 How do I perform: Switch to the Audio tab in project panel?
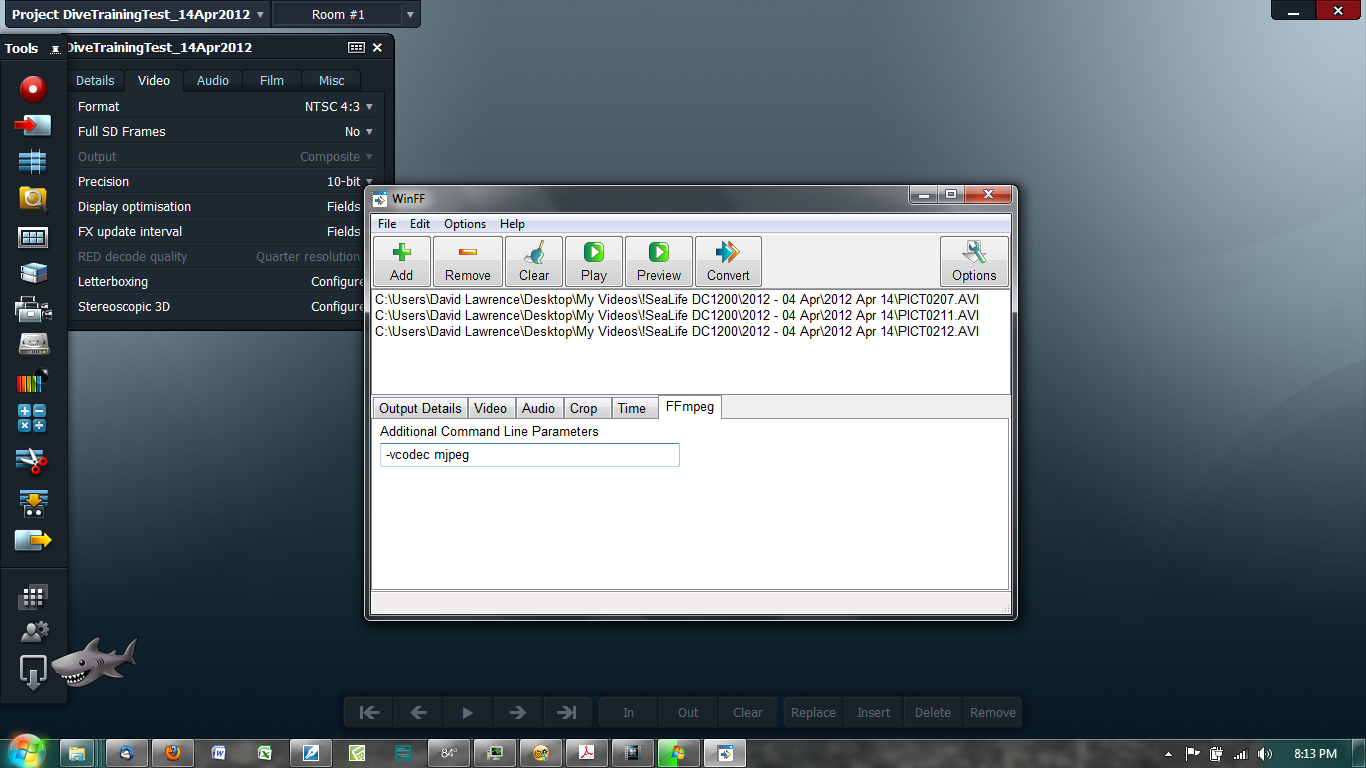212,80
